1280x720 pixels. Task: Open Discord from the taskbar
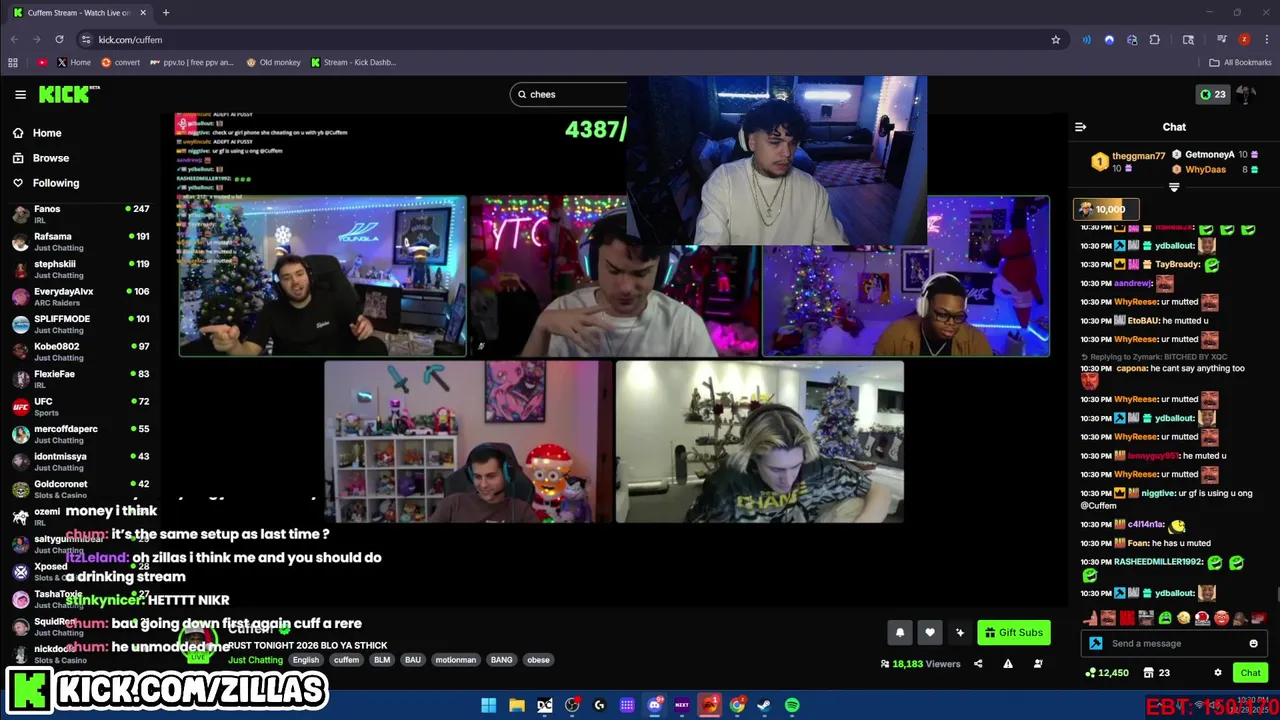click(654, 705)
